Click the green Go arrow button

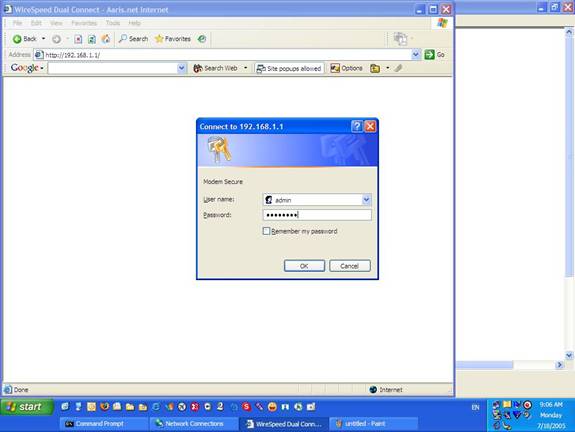(435, 55)
